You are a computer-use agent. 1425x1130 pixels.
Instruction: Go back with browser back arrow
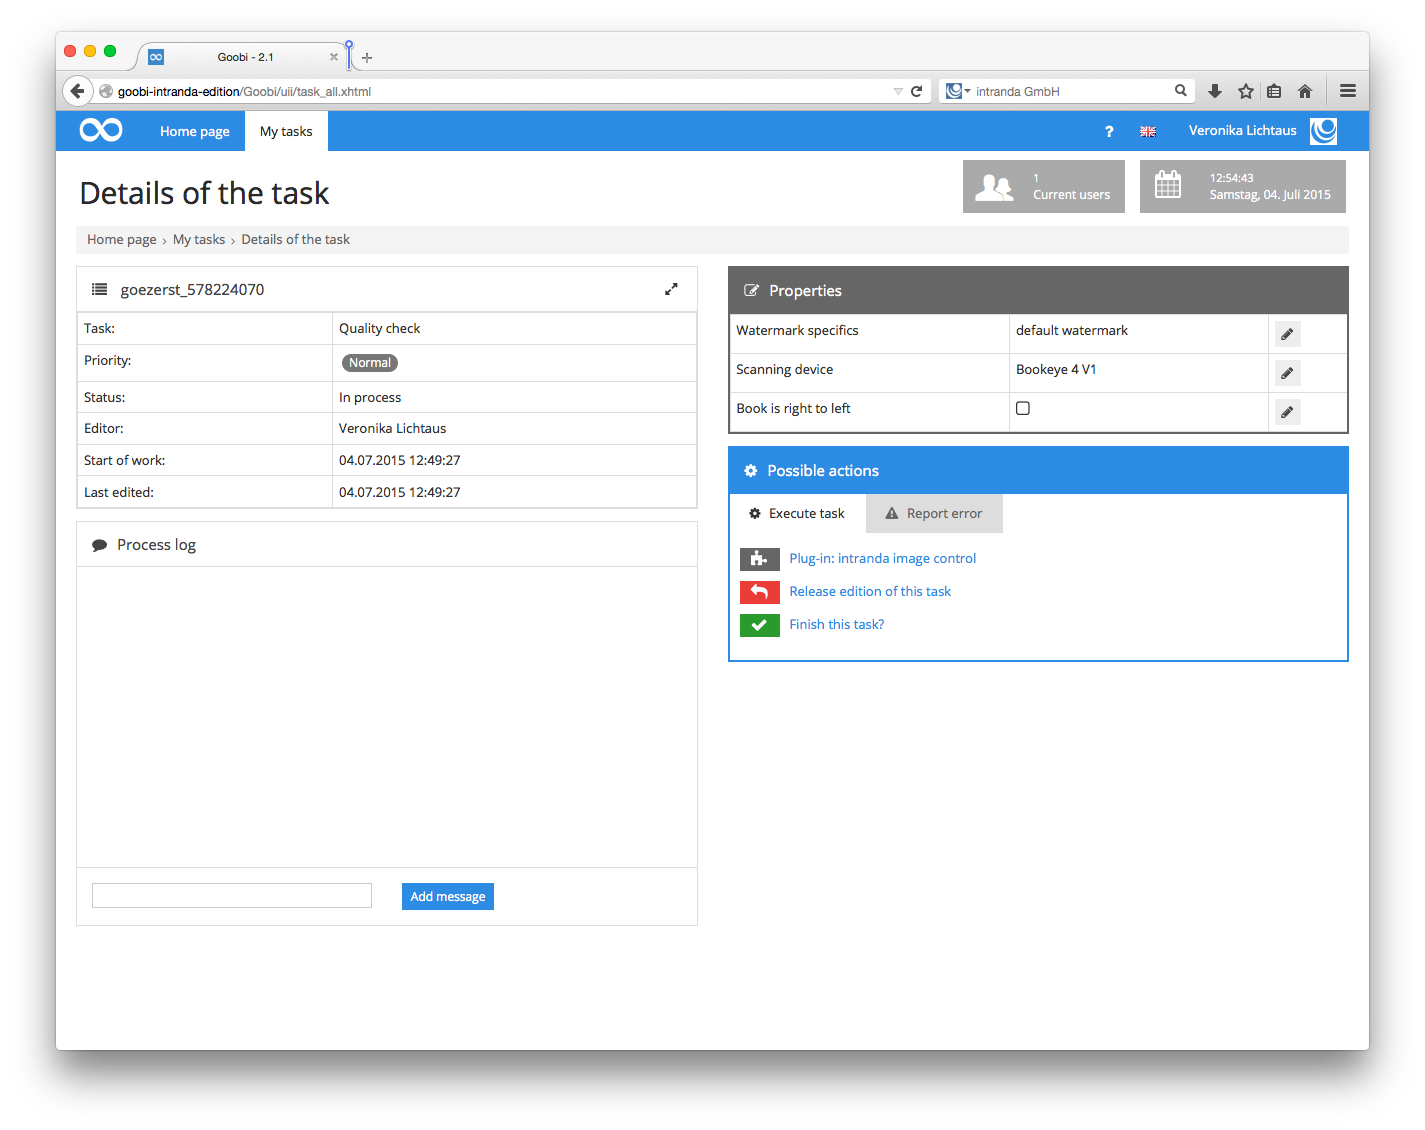77,91
